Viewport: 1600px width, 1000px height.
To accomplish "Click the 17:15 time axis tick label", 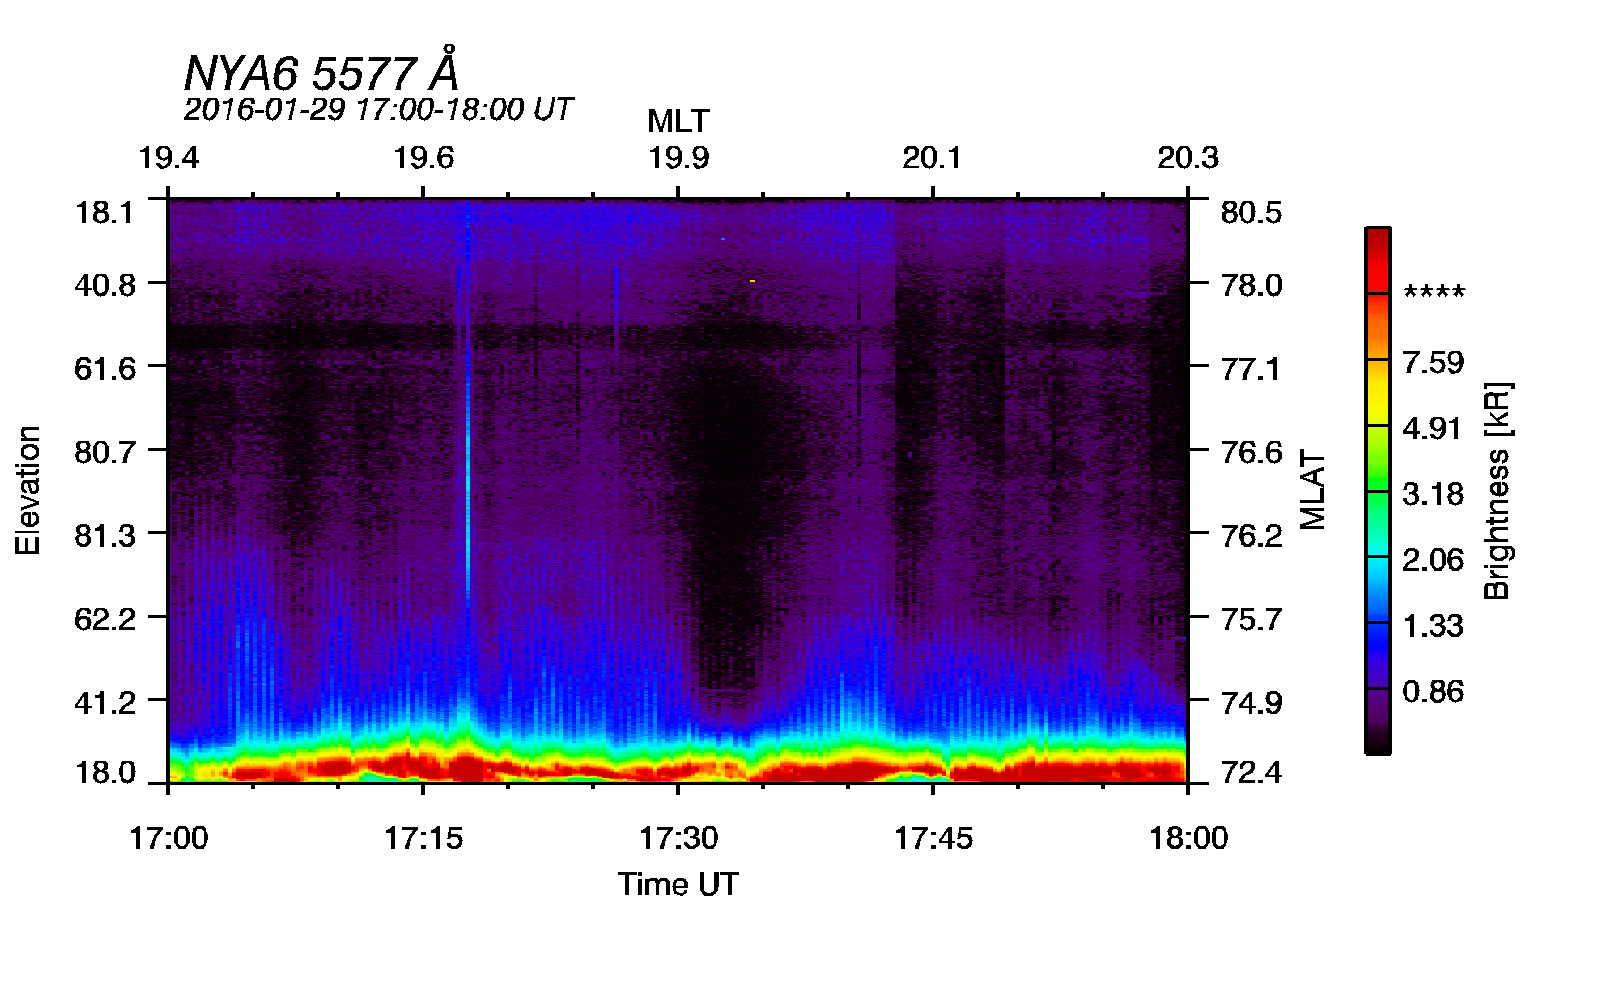I will pos(423,838).
